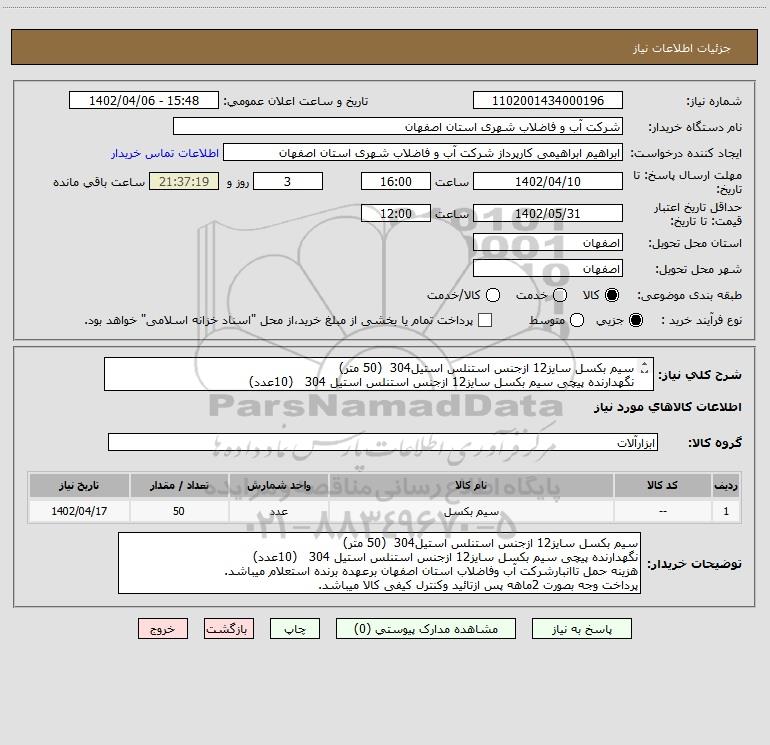Click the buyer organization name field
This screenshot has height=745, width=770.
(398, 127)
